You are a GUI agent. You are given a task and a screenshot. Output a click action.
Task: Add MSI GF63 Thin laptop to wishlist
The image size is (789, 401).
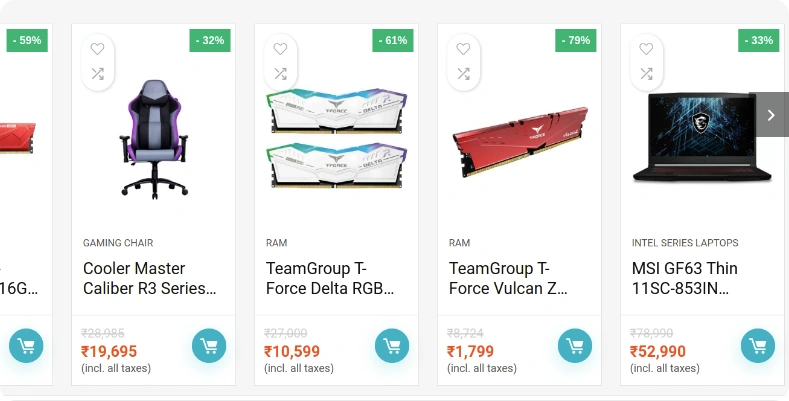point(646,48)
